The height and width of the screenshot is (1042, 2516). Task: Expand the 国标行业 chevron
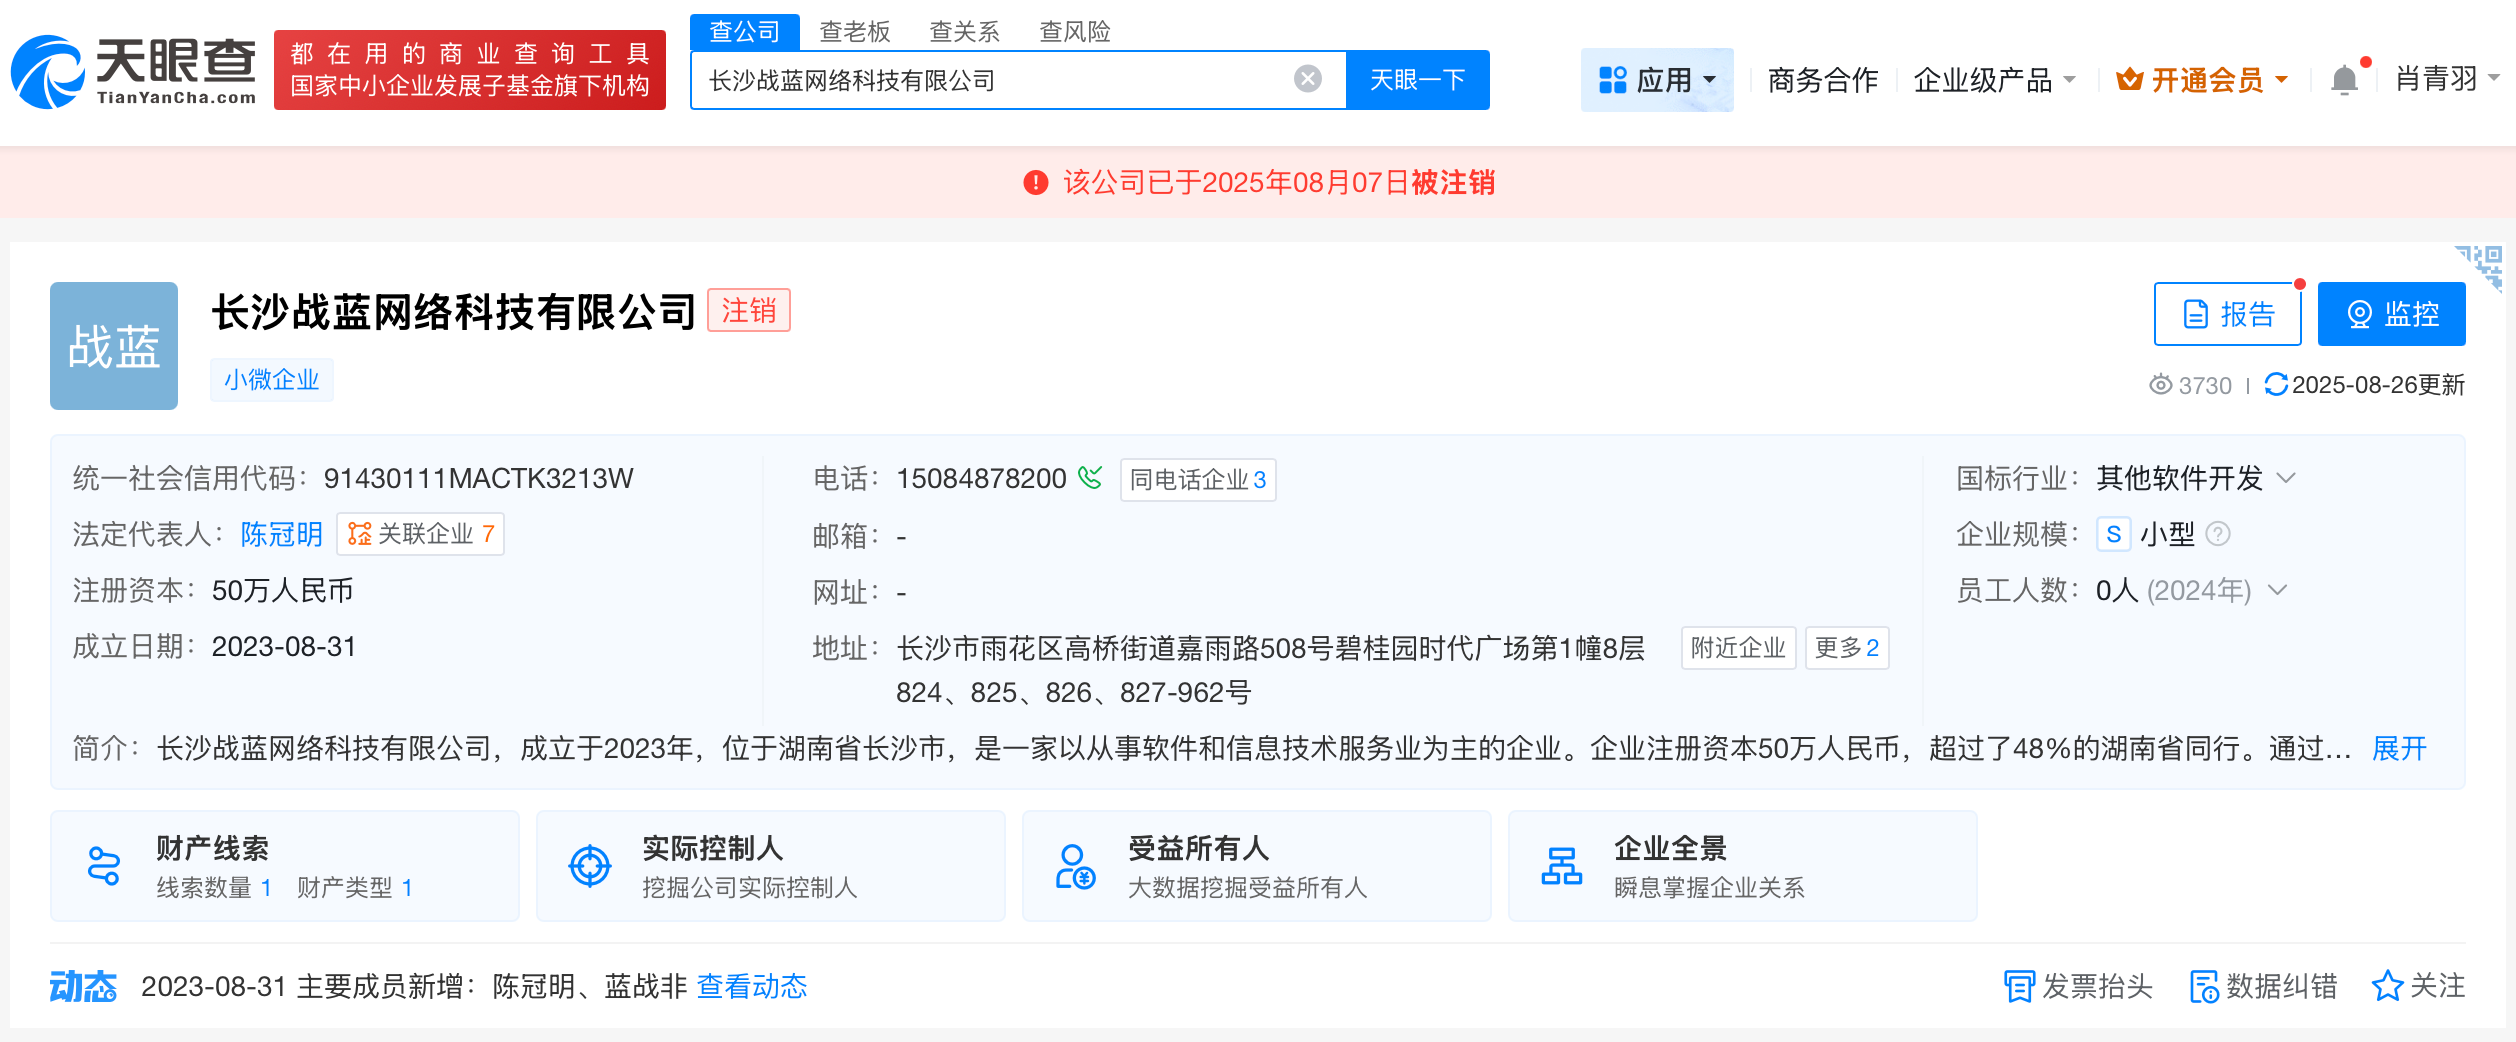[x=2285, y=478]
